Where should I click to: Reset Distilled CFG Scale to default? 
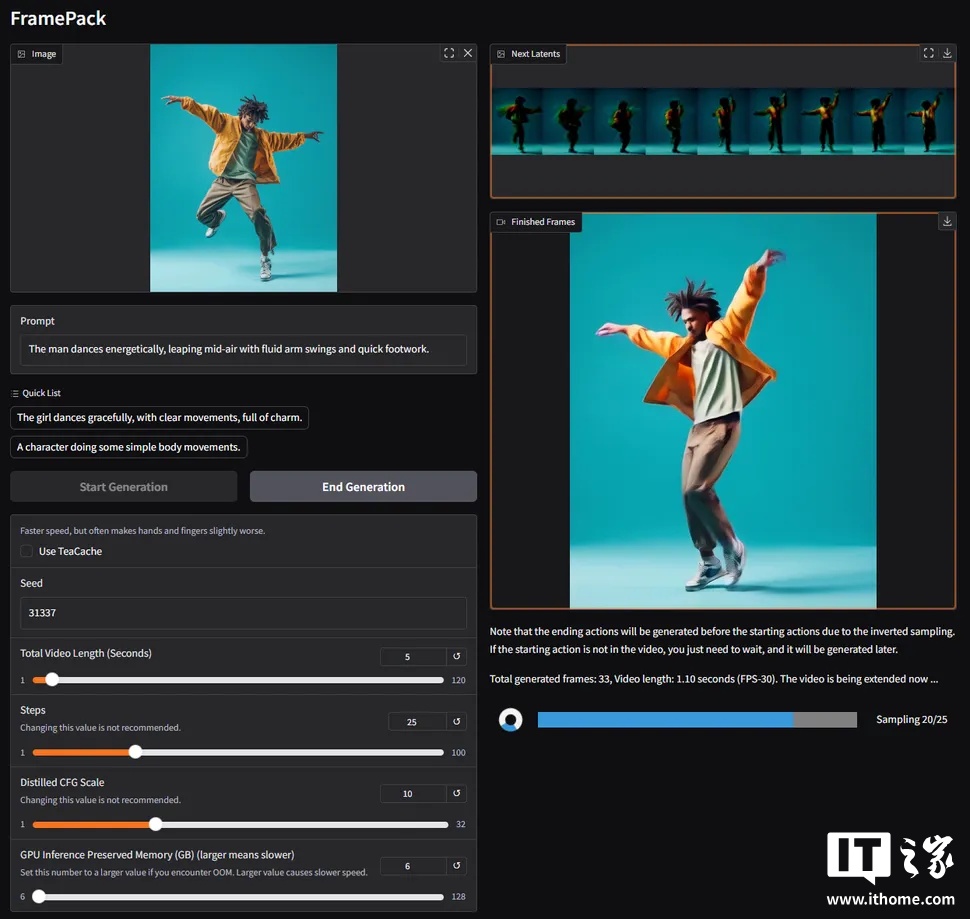pyautogui.click(x=457, y=794)
